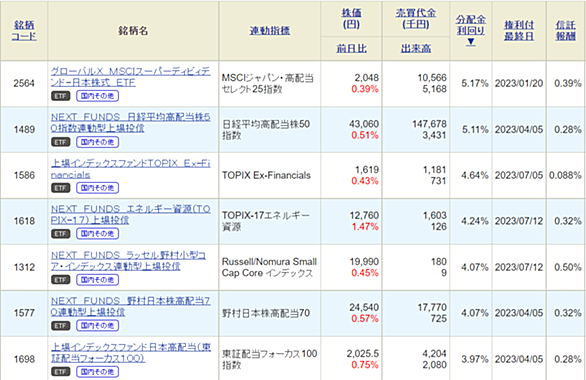The image size is (586, 380).
Task: Select code cell 1577
Action: 24,313
